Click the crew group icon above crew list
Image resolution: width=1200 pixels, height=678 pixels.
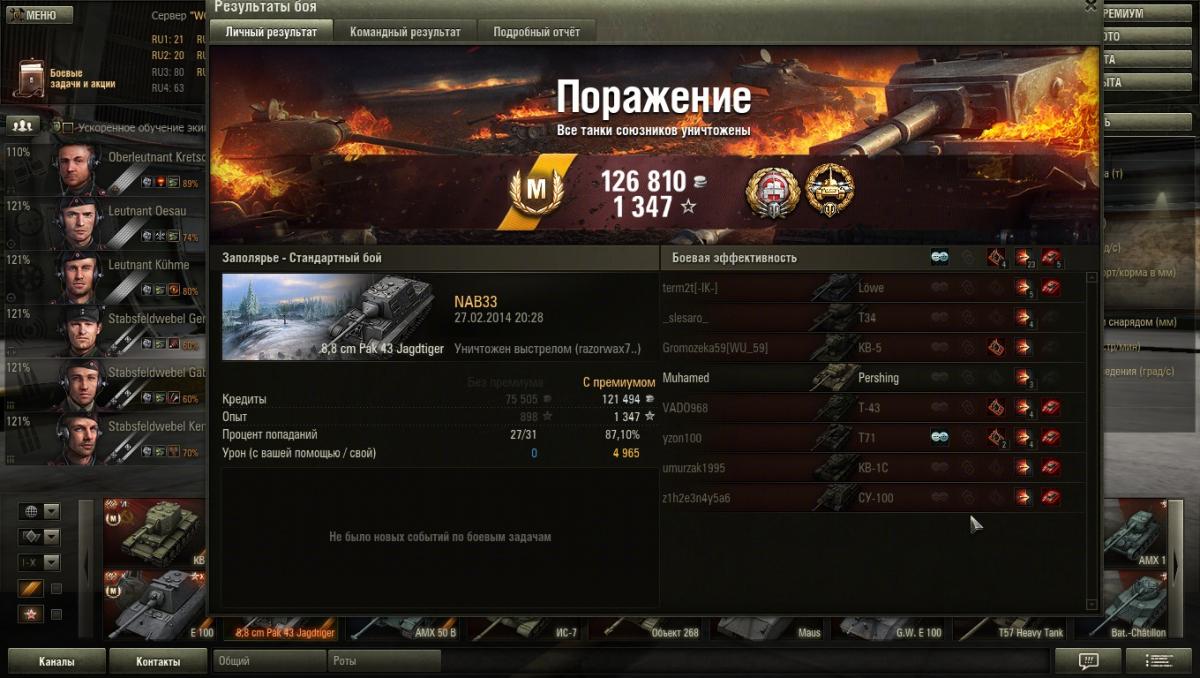coord(23,125)
